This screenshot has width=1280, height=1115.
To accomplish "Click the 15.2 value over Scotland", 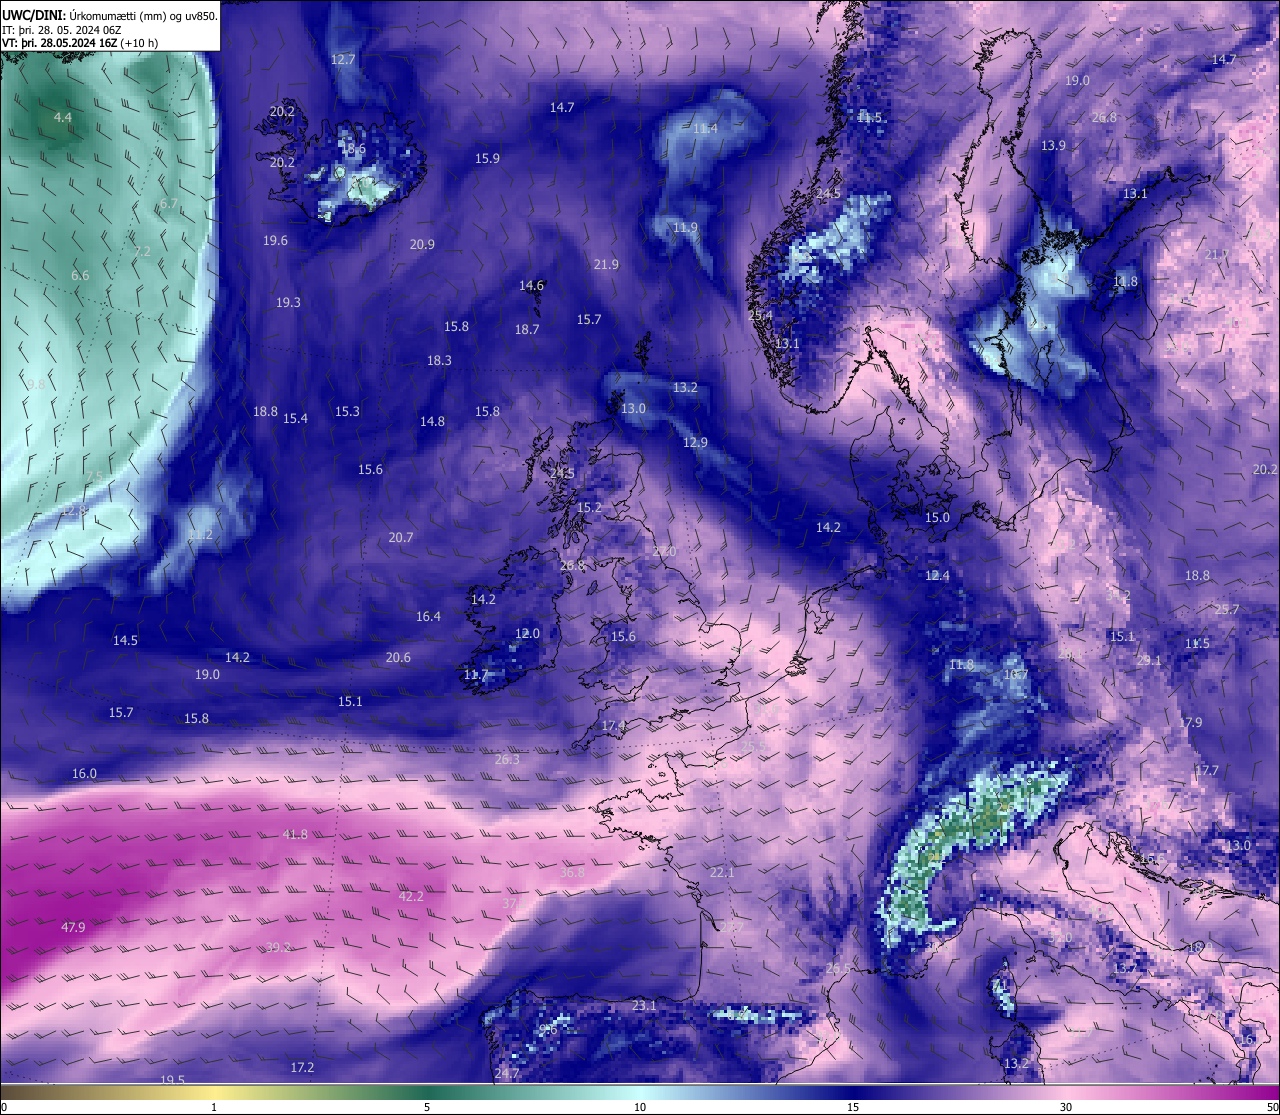I will coord(590,507).
